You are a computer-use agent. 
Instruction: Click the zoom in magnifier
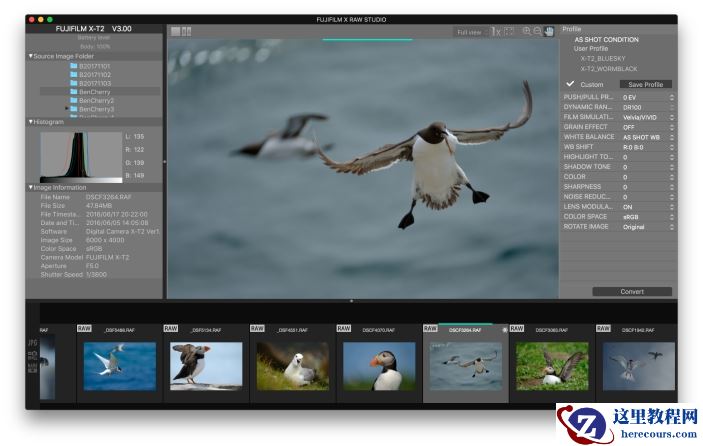tap(526, 31)
